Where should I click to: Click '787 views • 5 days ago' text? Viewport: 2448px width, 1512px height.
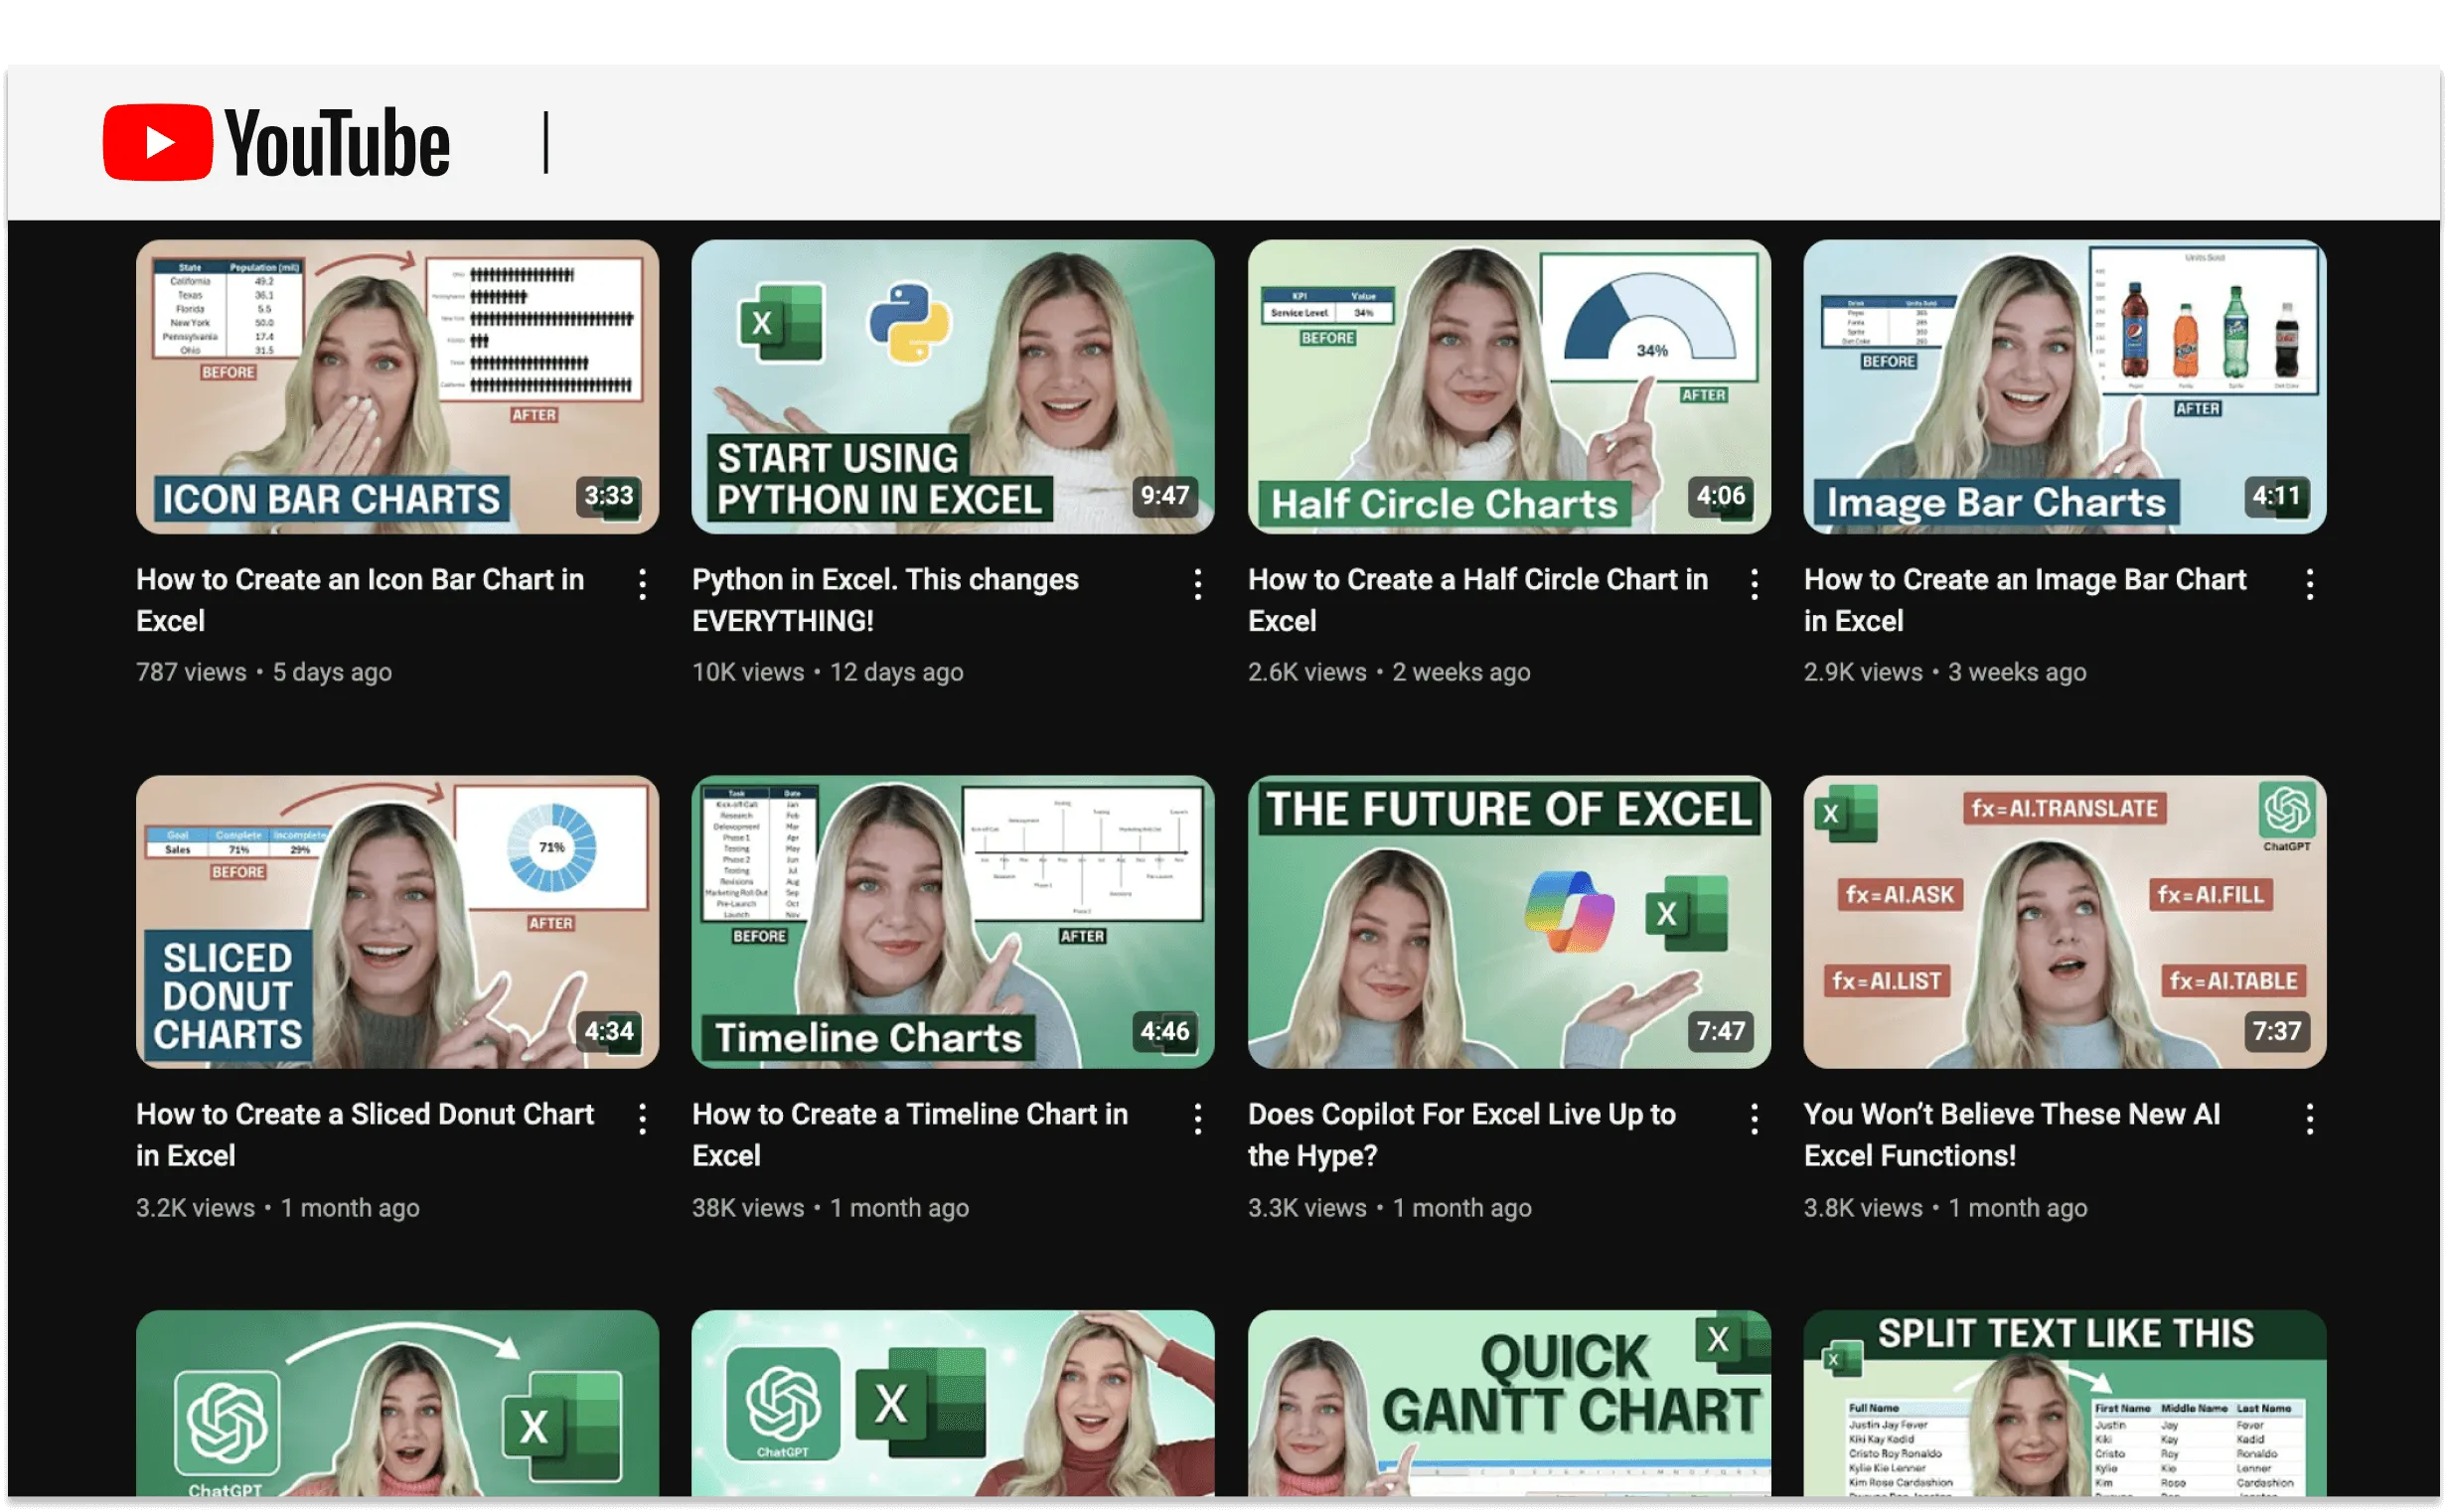point(264,673)
